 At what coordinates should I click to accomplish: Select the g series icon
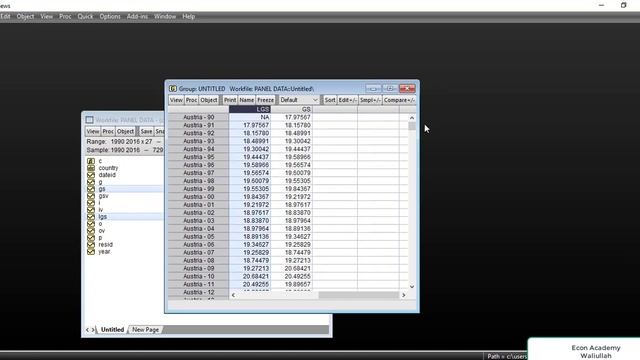[91, 182]
